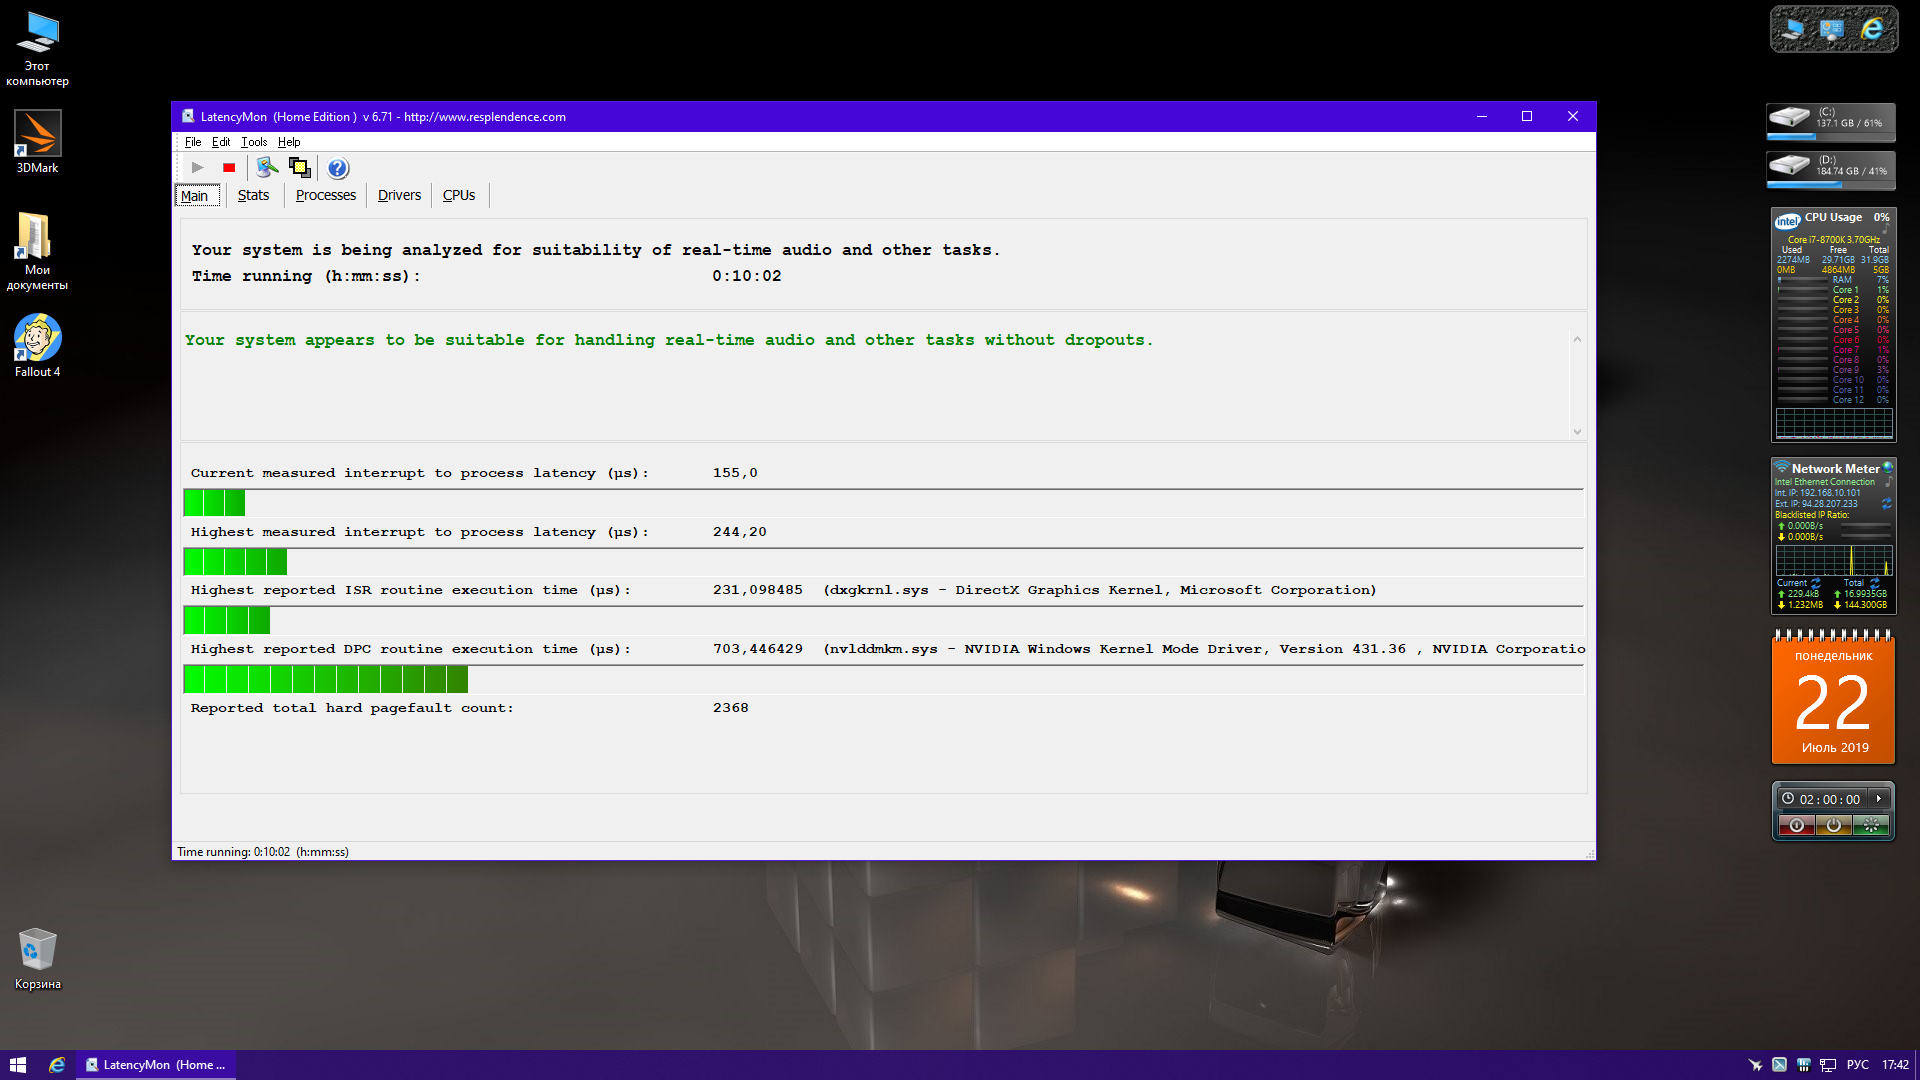Click the yellow power button on timer gadget
The height and width of the screenshot is (1080, 1920).
(1833, 825)
